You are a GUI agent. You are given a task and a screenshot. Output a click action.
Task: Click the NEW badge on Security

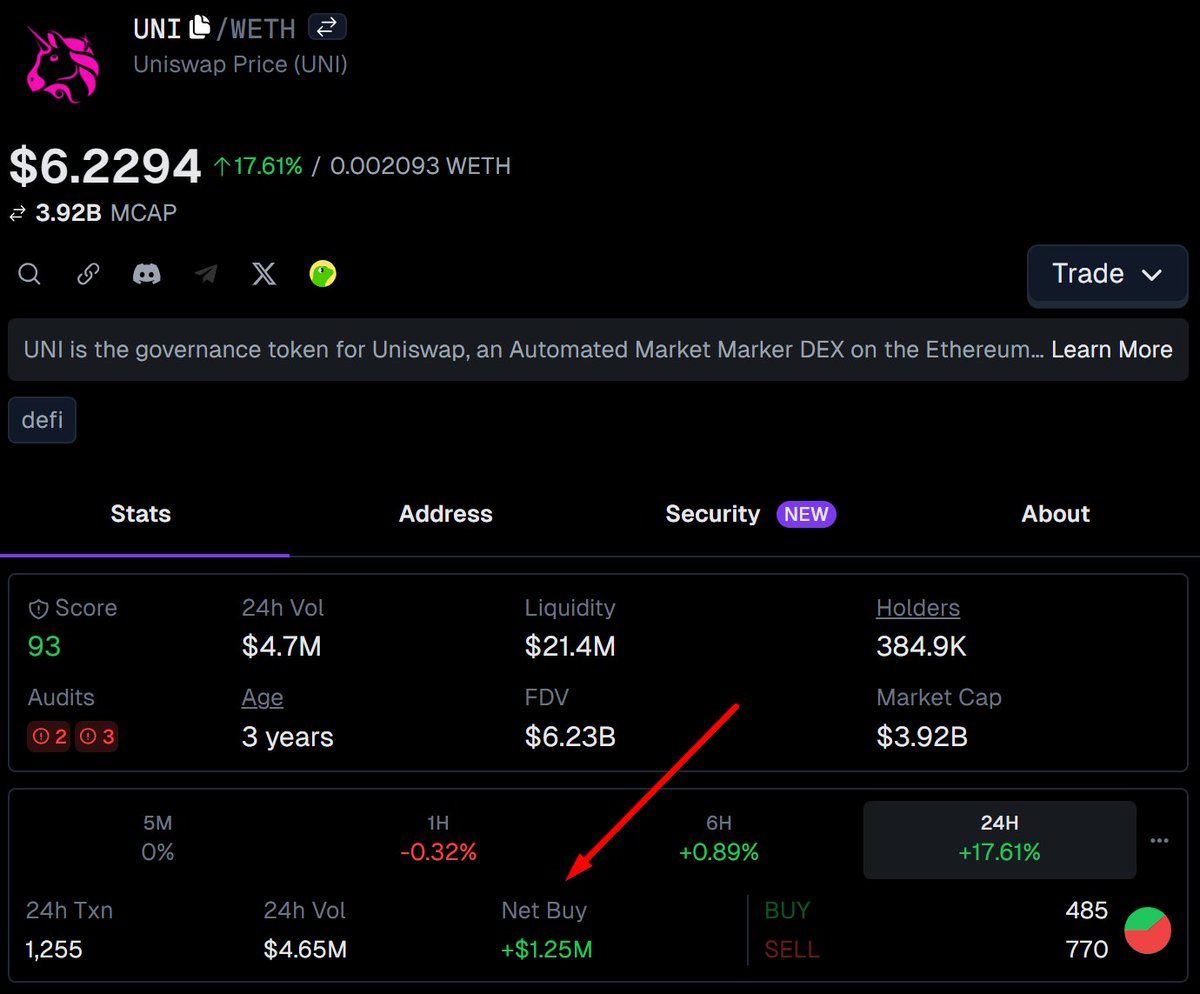(x=806, y=514)
